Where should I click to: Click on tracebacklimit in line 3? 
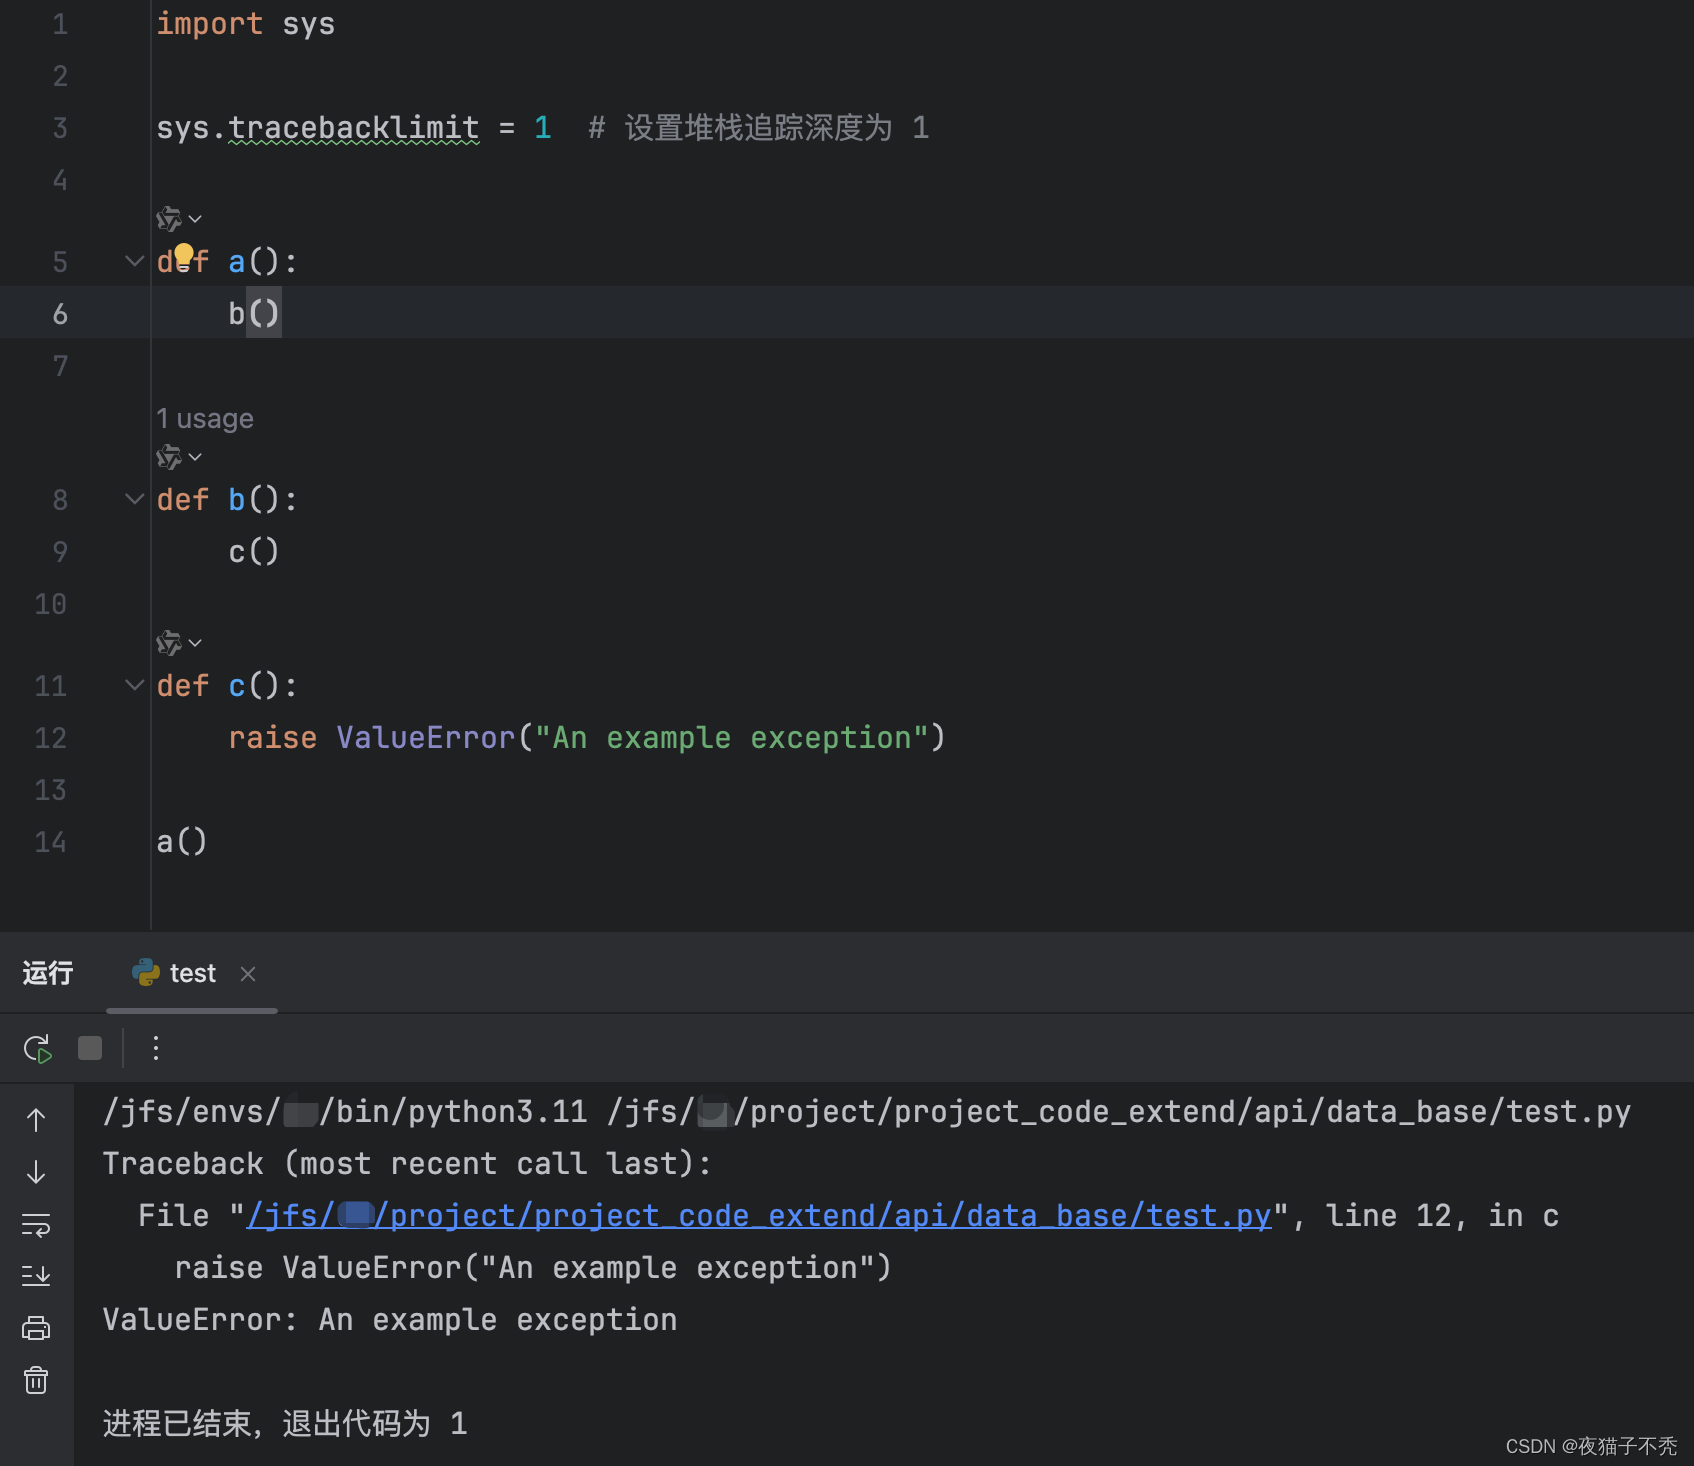354,128
